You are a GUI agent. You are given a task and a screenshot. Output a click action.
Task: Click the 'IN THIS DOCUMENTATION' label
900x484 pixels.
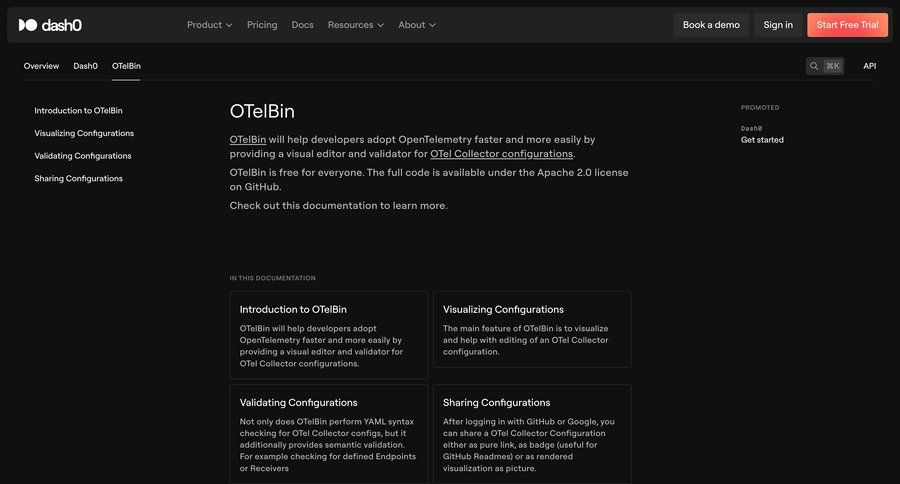(x=272, y=278)
